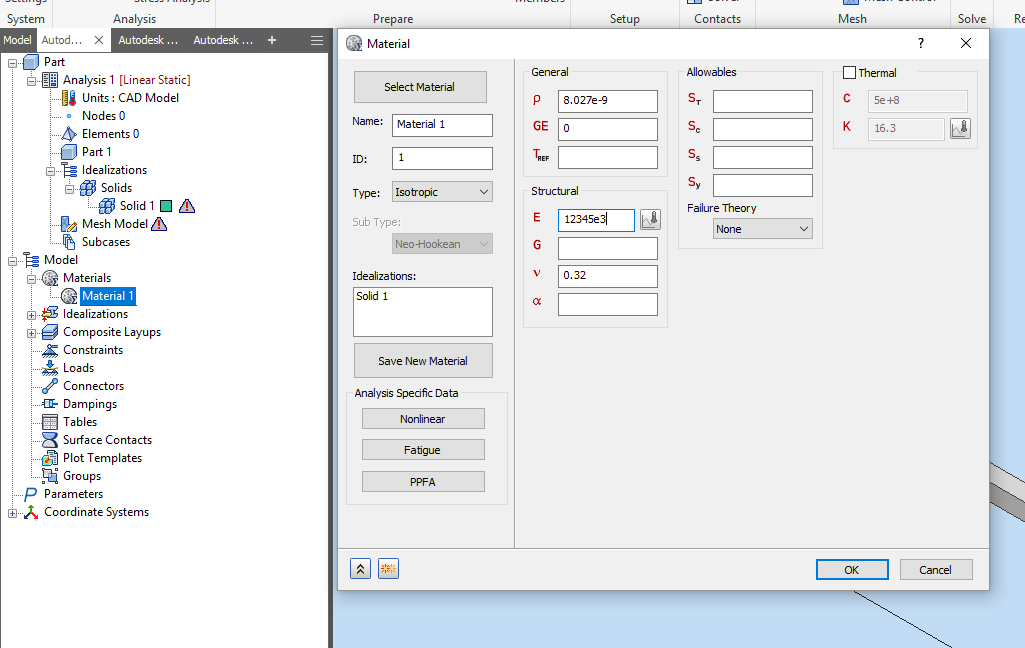This screenshot has width=1025, height=648.
Task: Click the Material dialog help question mark
Action: click(x=921, y=44)
